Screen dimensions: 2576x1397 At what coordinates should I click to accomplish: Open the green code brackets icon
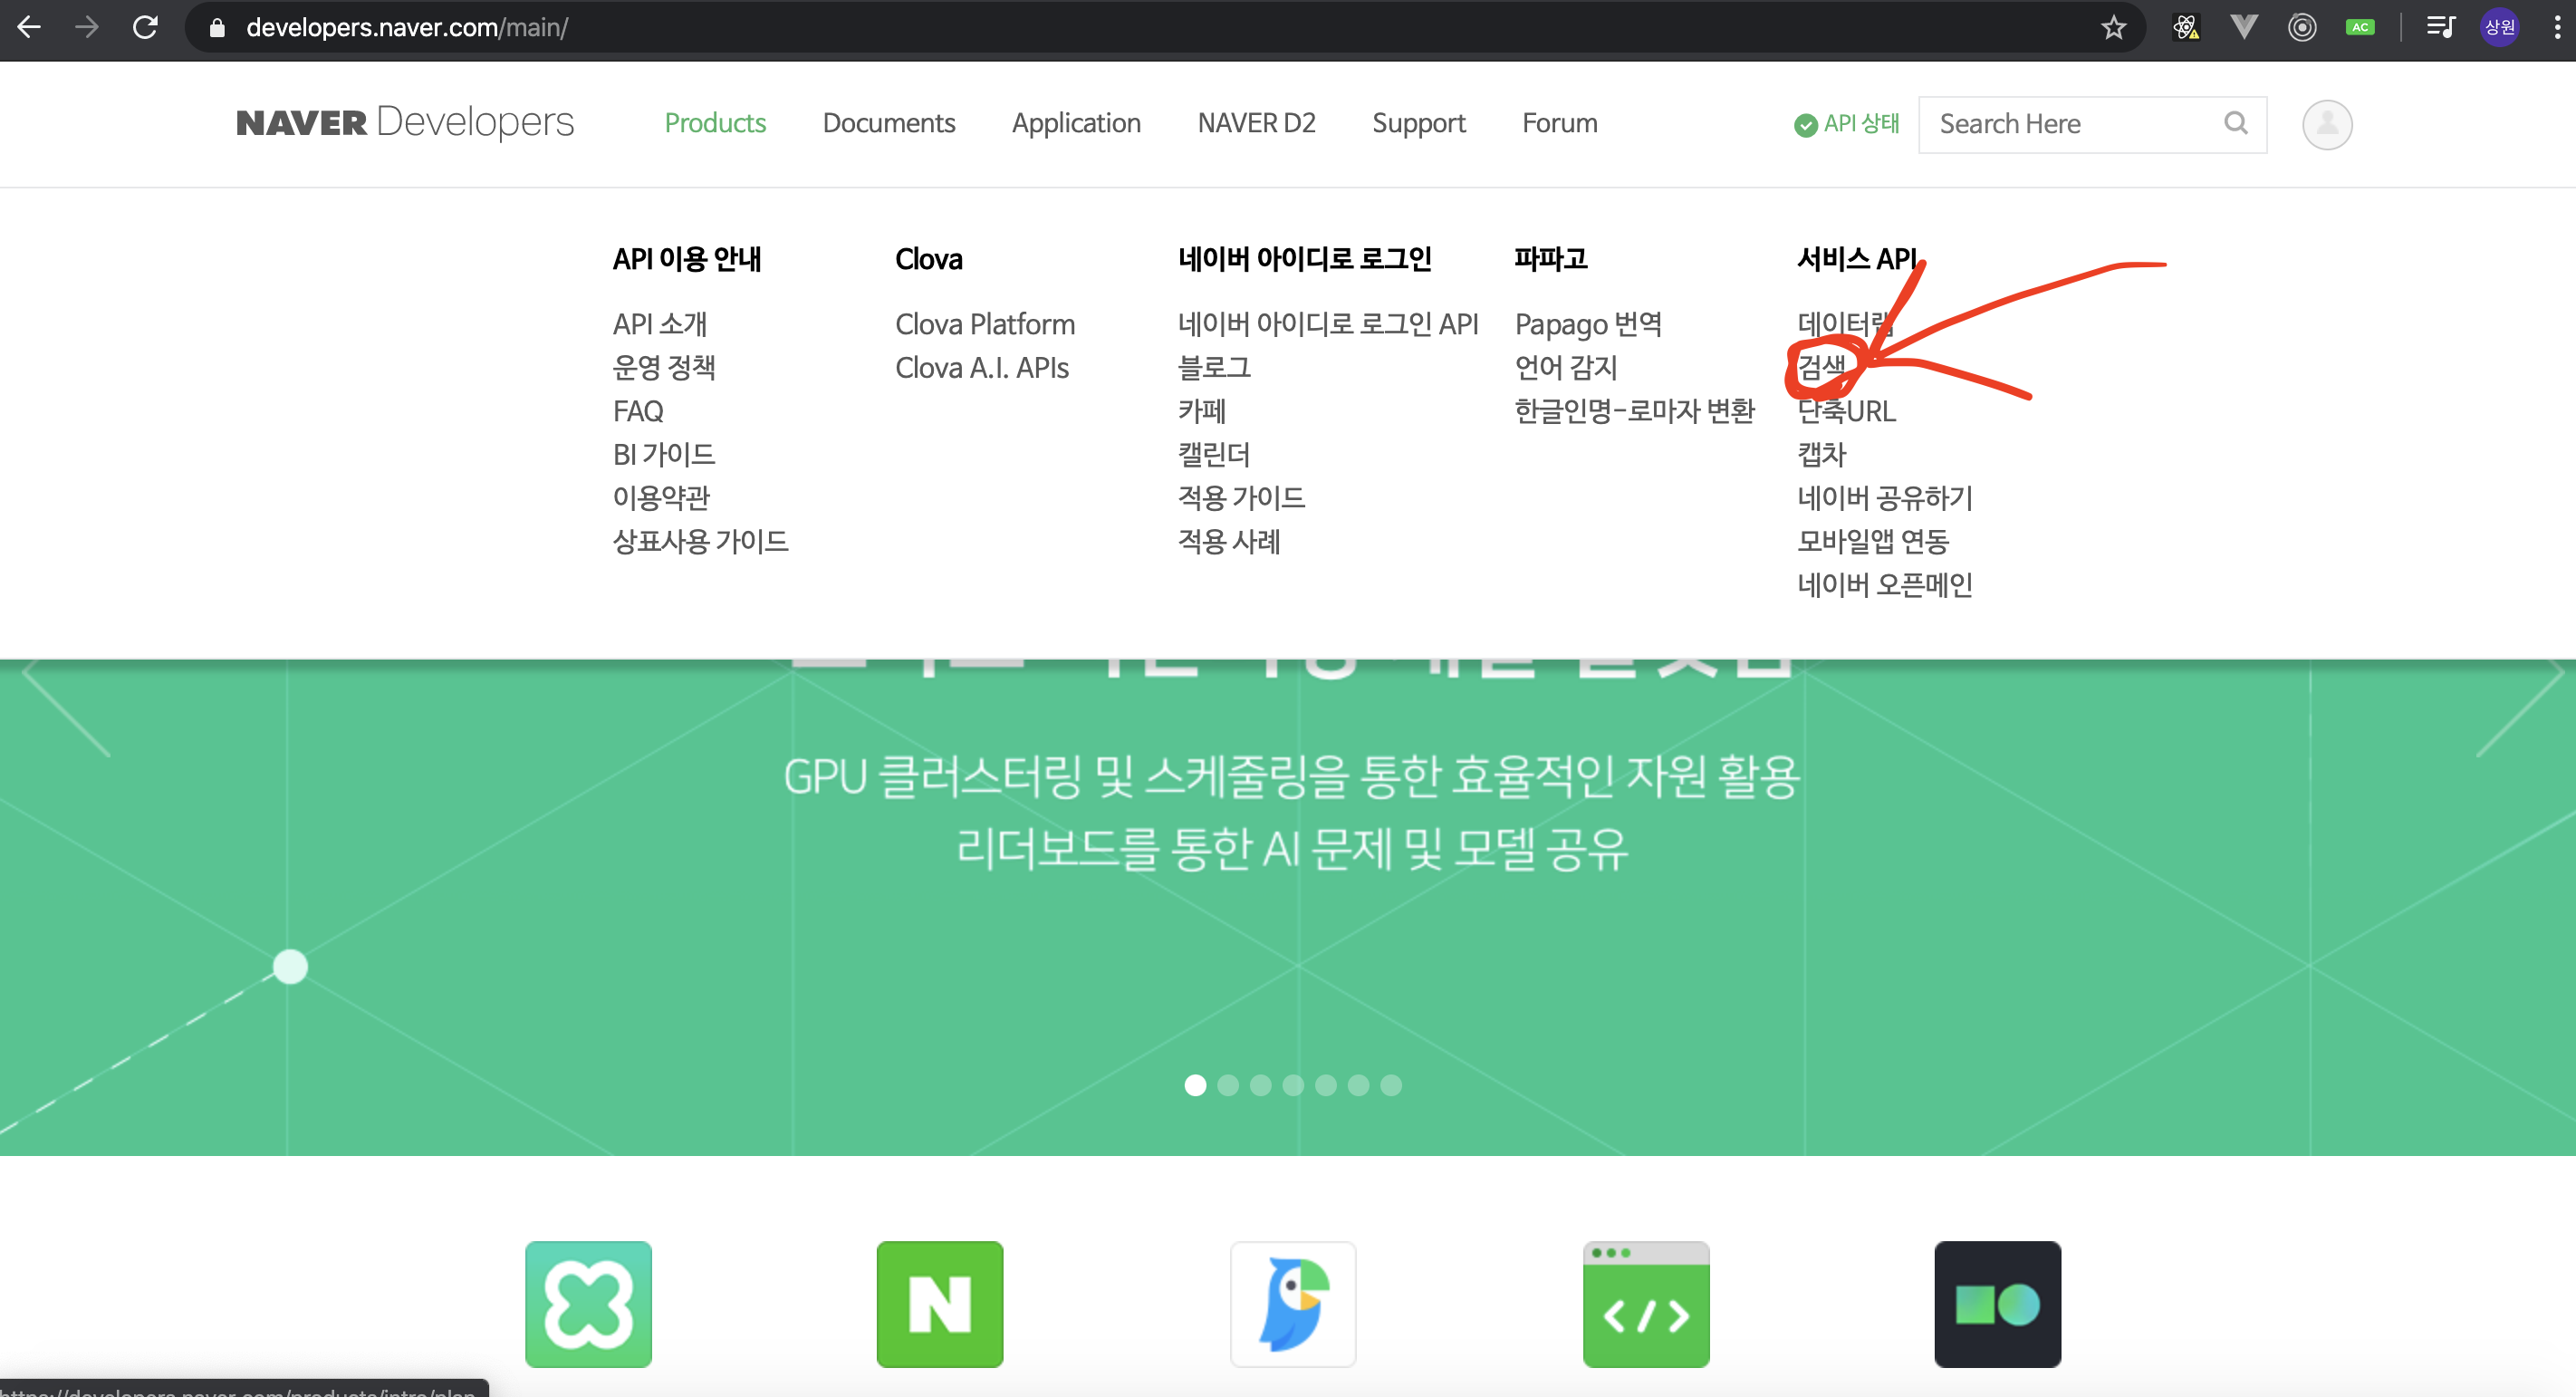(x=1645, y=1303)
